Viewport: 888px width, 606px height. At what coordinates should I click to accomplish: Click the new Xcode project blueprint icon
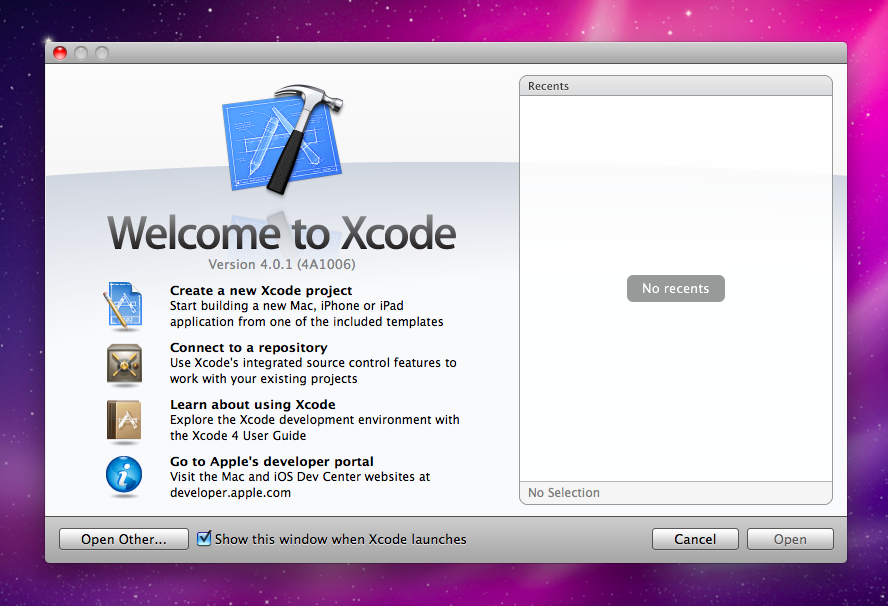[124, 306]
